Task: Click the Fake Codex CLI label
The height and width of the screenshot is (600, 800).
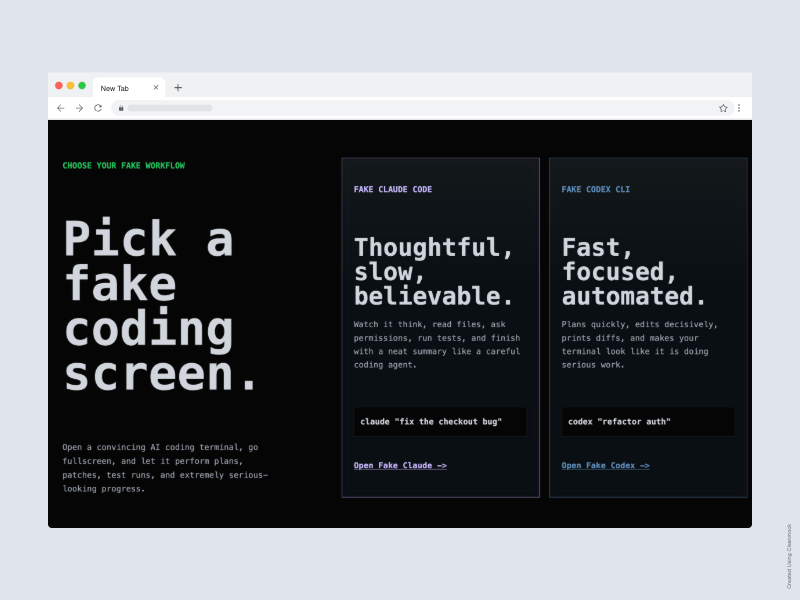Action: tap(595, 189)
